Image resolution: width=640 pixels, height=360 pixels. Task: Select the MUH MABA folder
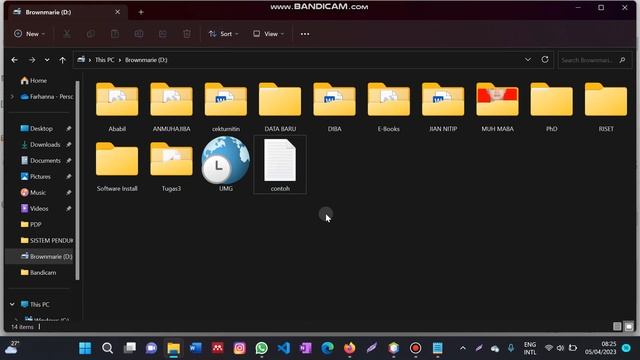497,107
